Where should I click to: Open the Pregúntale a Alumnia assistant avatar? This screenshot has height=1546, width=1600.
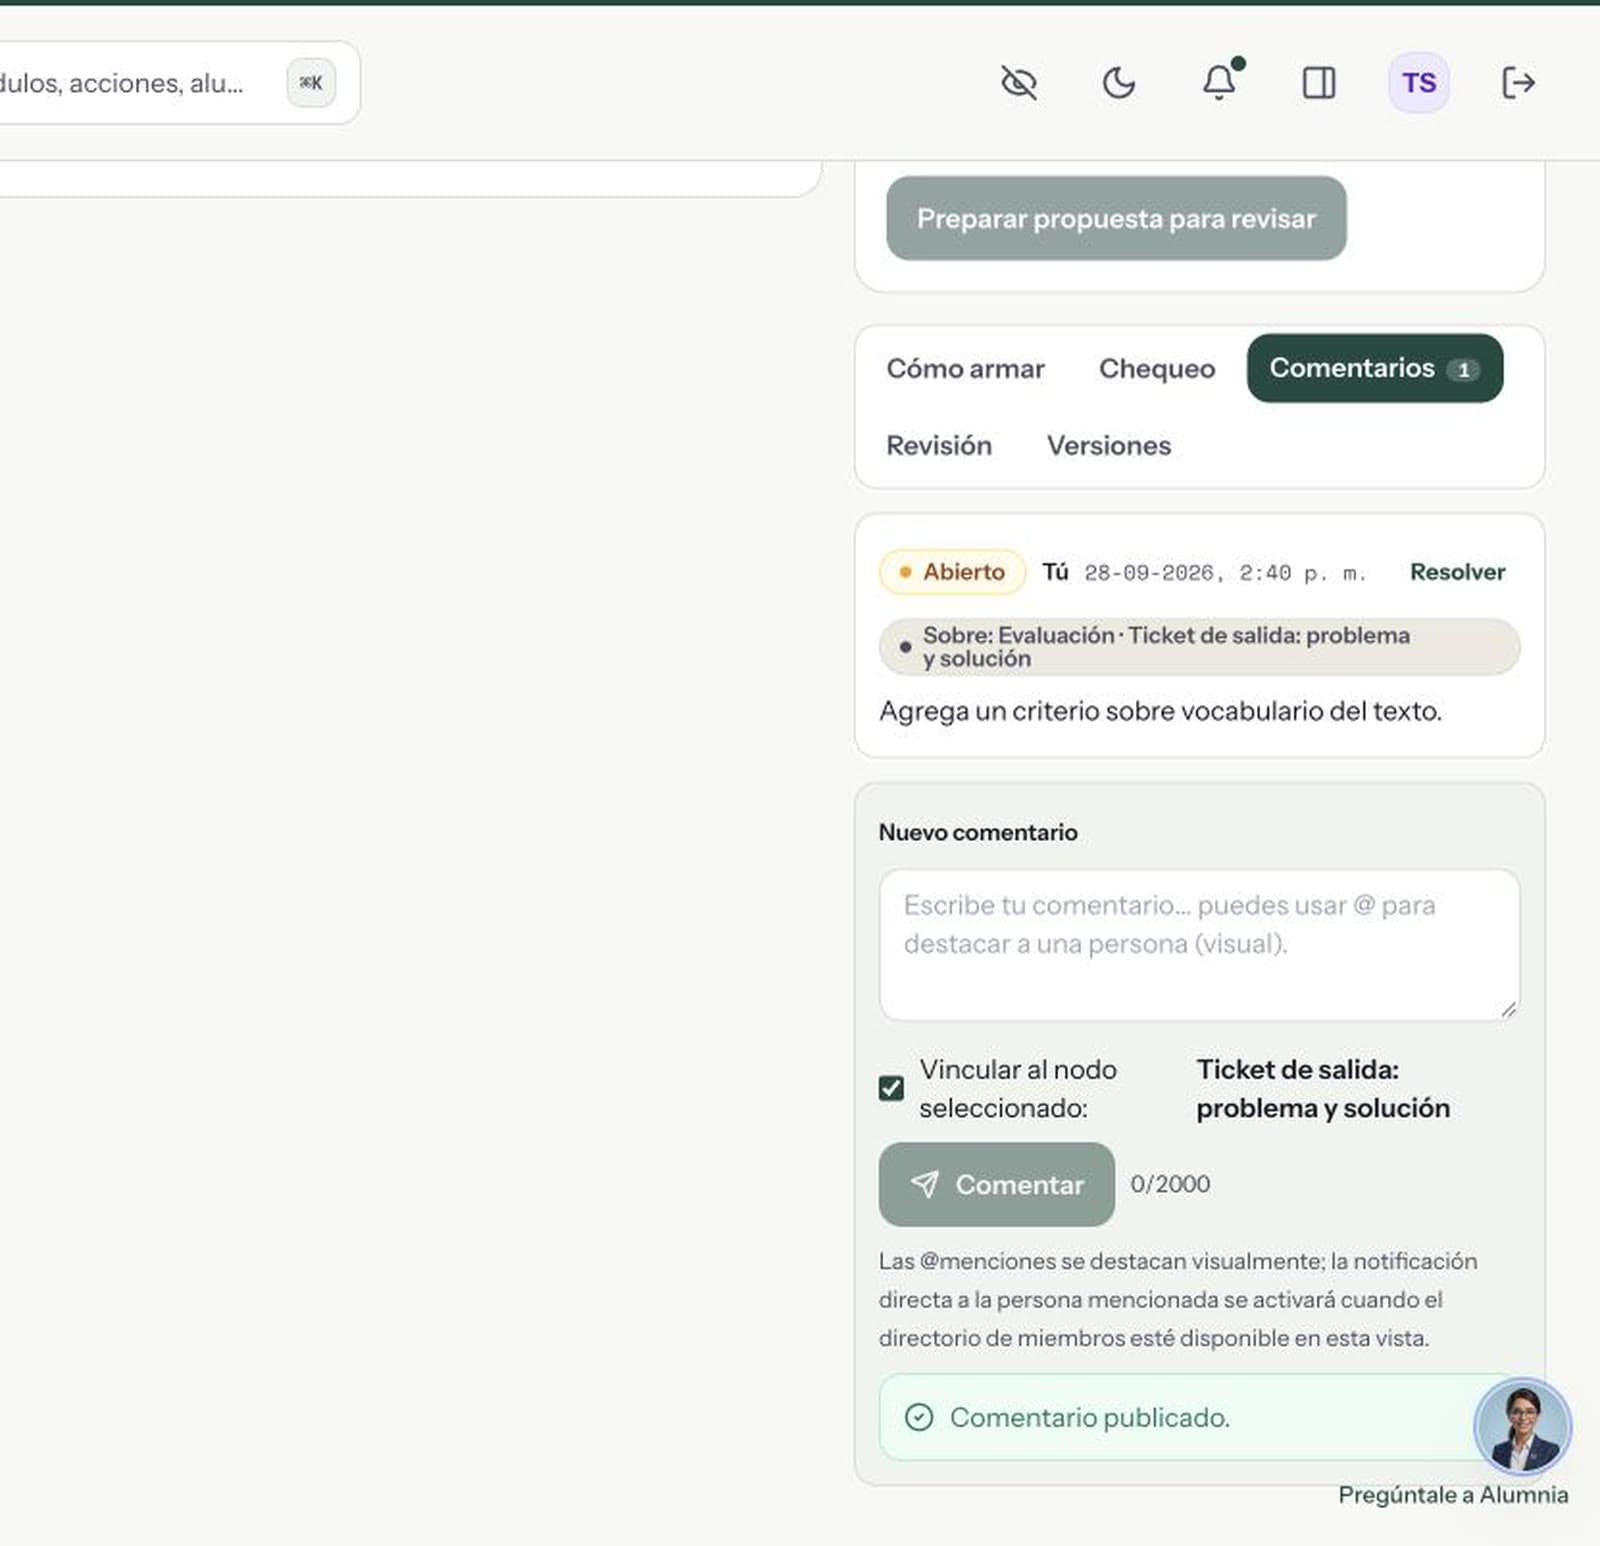[x=1522, y=1427]
